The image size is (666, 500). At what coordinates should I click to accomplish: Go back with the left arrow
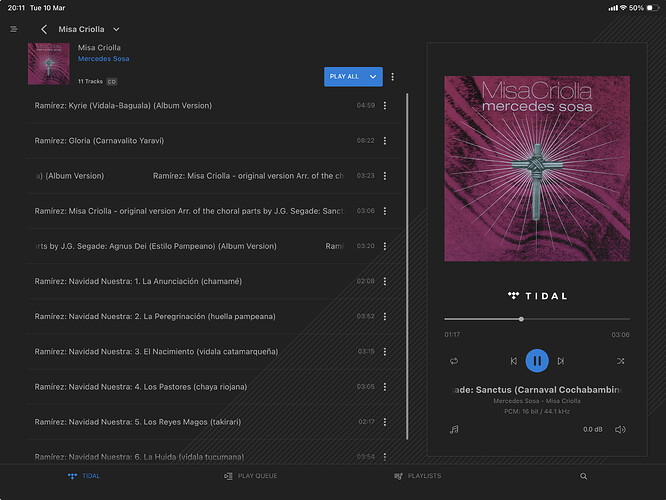[x=44, y=30]
